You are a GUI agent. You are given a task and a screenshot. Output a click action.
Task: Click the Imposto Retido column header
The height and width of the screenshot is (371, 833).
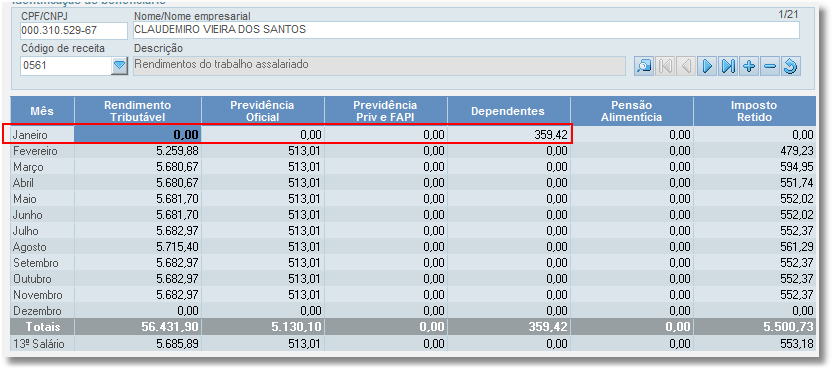click(754, 111)
